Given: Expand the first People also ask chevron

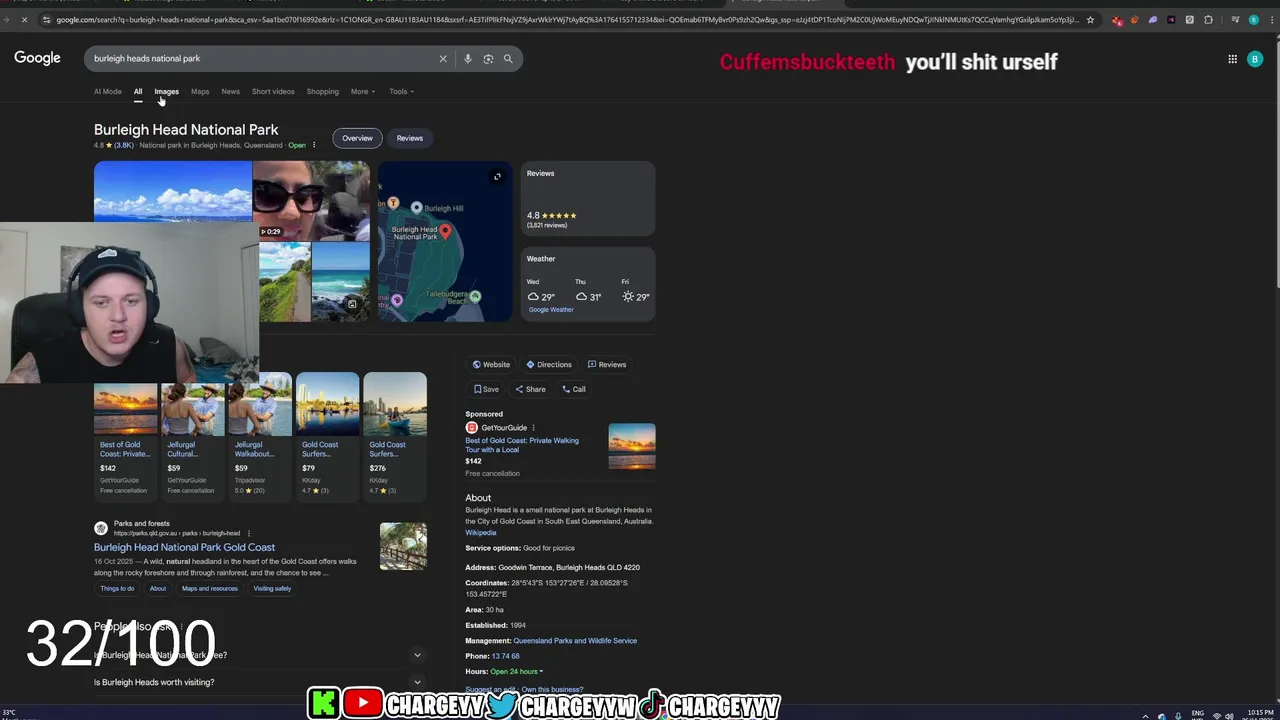Looking at the screenshot, I should click(x=417, y=655).
